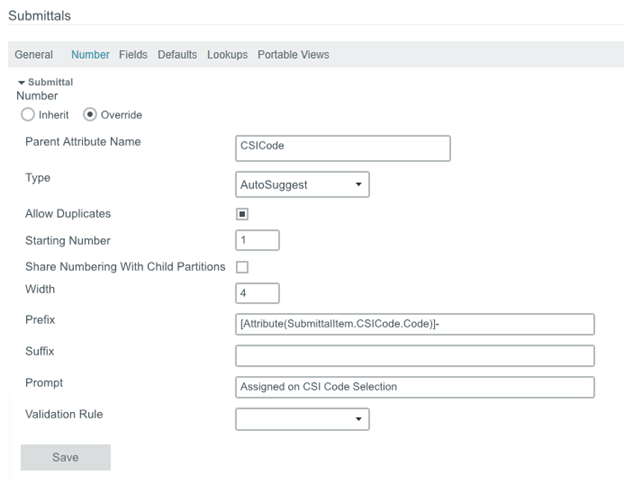Open the Portable Views tab
The height and width of the screenshot is (484, 624).
293,54
